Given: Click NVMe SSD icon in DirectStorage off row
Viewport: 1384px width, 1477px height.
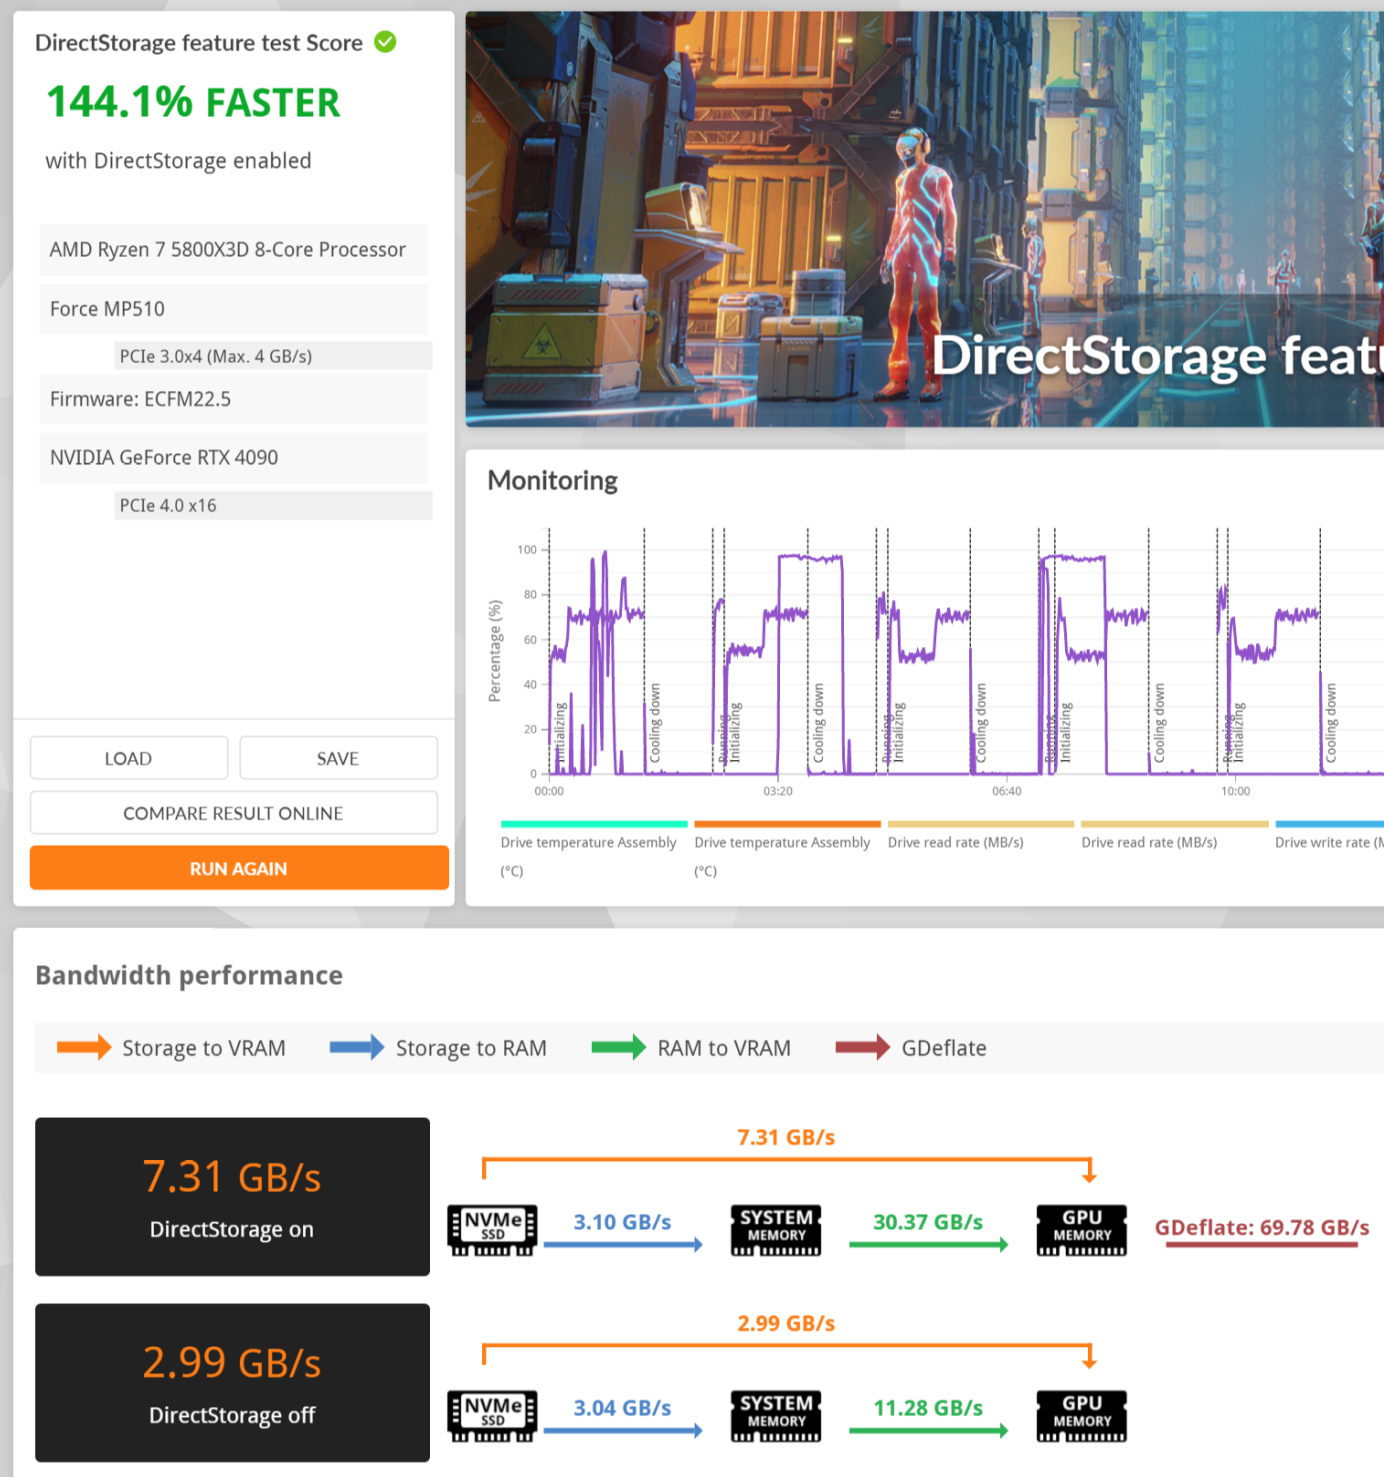Looking at the screenshot, I should (492, 1416).
